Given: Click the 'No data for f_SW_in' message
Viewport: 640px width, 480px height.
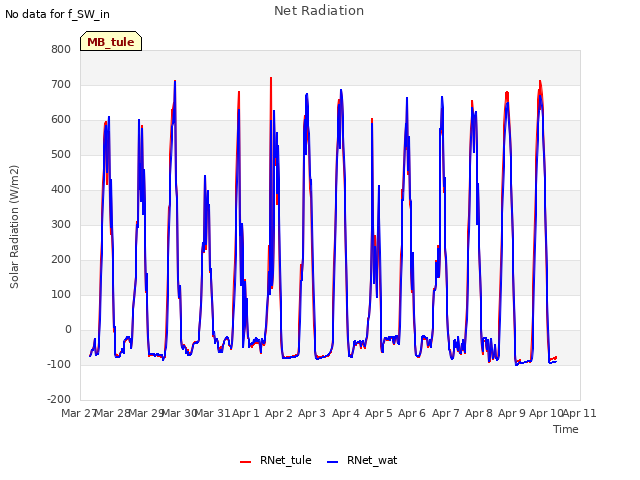Looking at the screenshot, I should pyautogui.click(x=57, y=14).
